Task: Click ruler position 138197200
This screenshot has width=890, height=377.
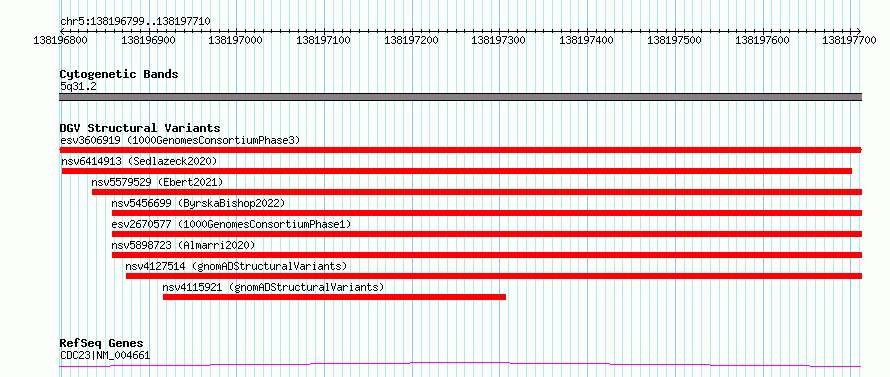Action: [x=412, y=40]
